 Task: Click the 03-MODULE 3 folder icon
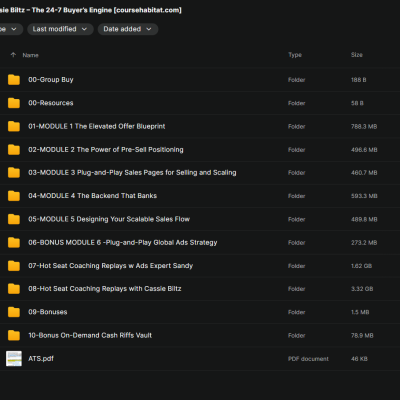click(x=14, y=173)
